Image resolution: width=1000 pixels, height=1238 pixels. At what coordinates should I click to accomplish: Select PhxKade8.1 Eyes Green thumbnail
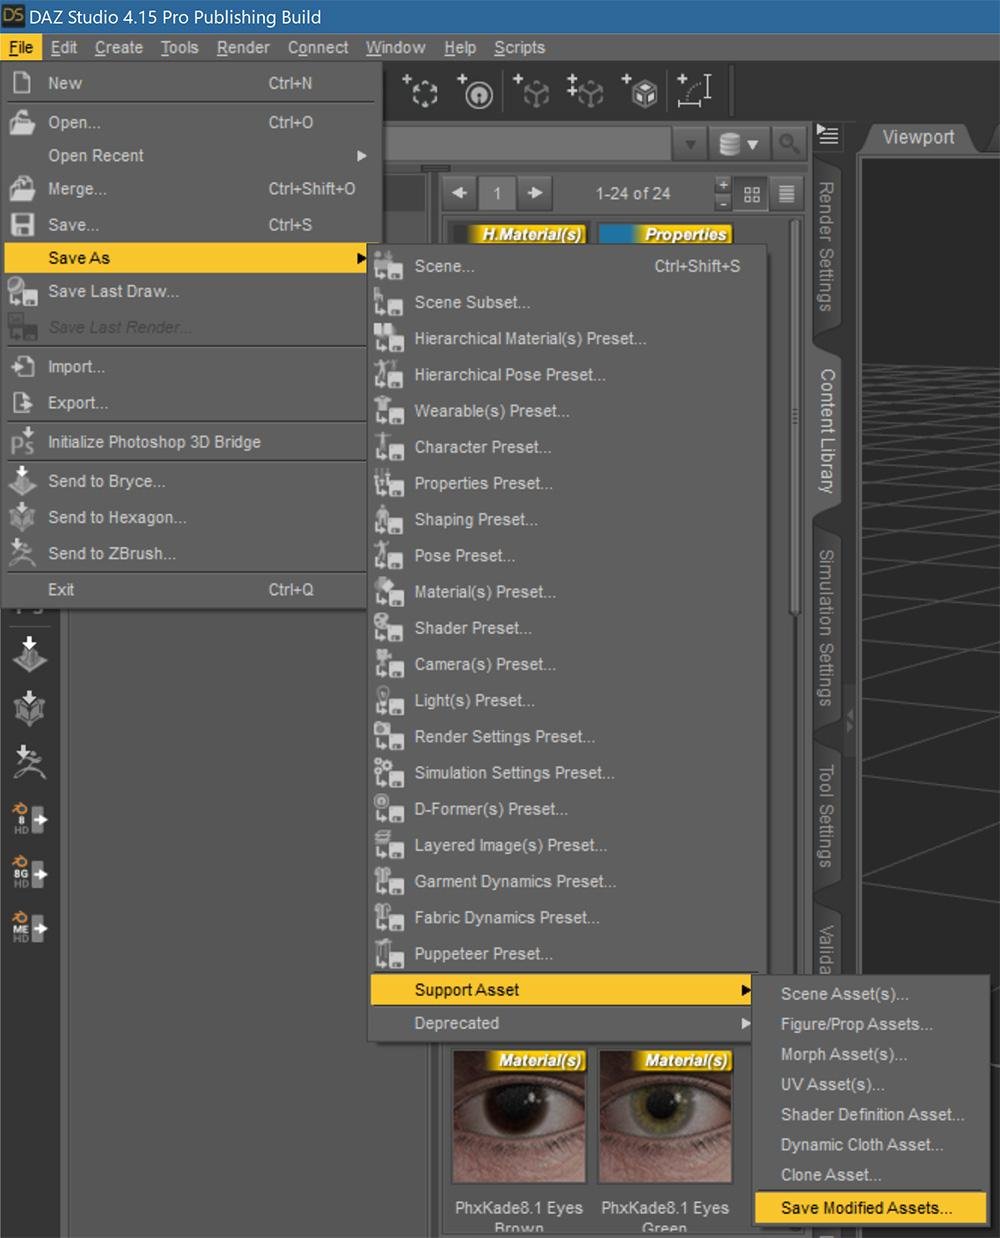click(665, 1116)
